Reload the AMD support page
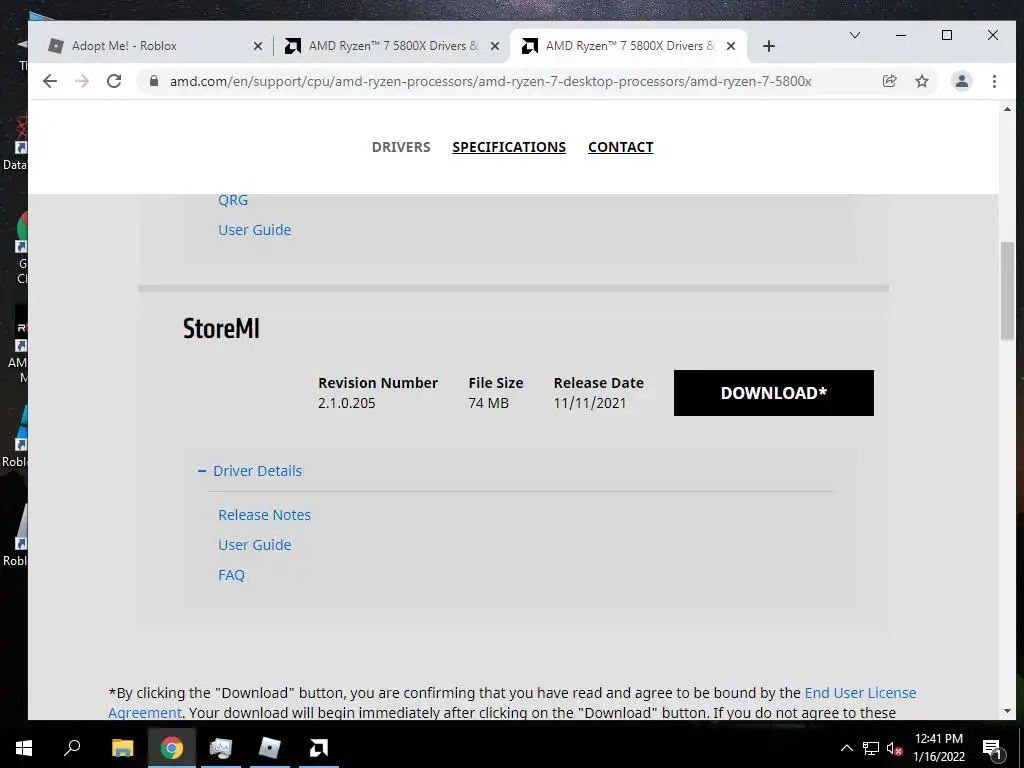1024x768 pixels. tap(114, 81)
